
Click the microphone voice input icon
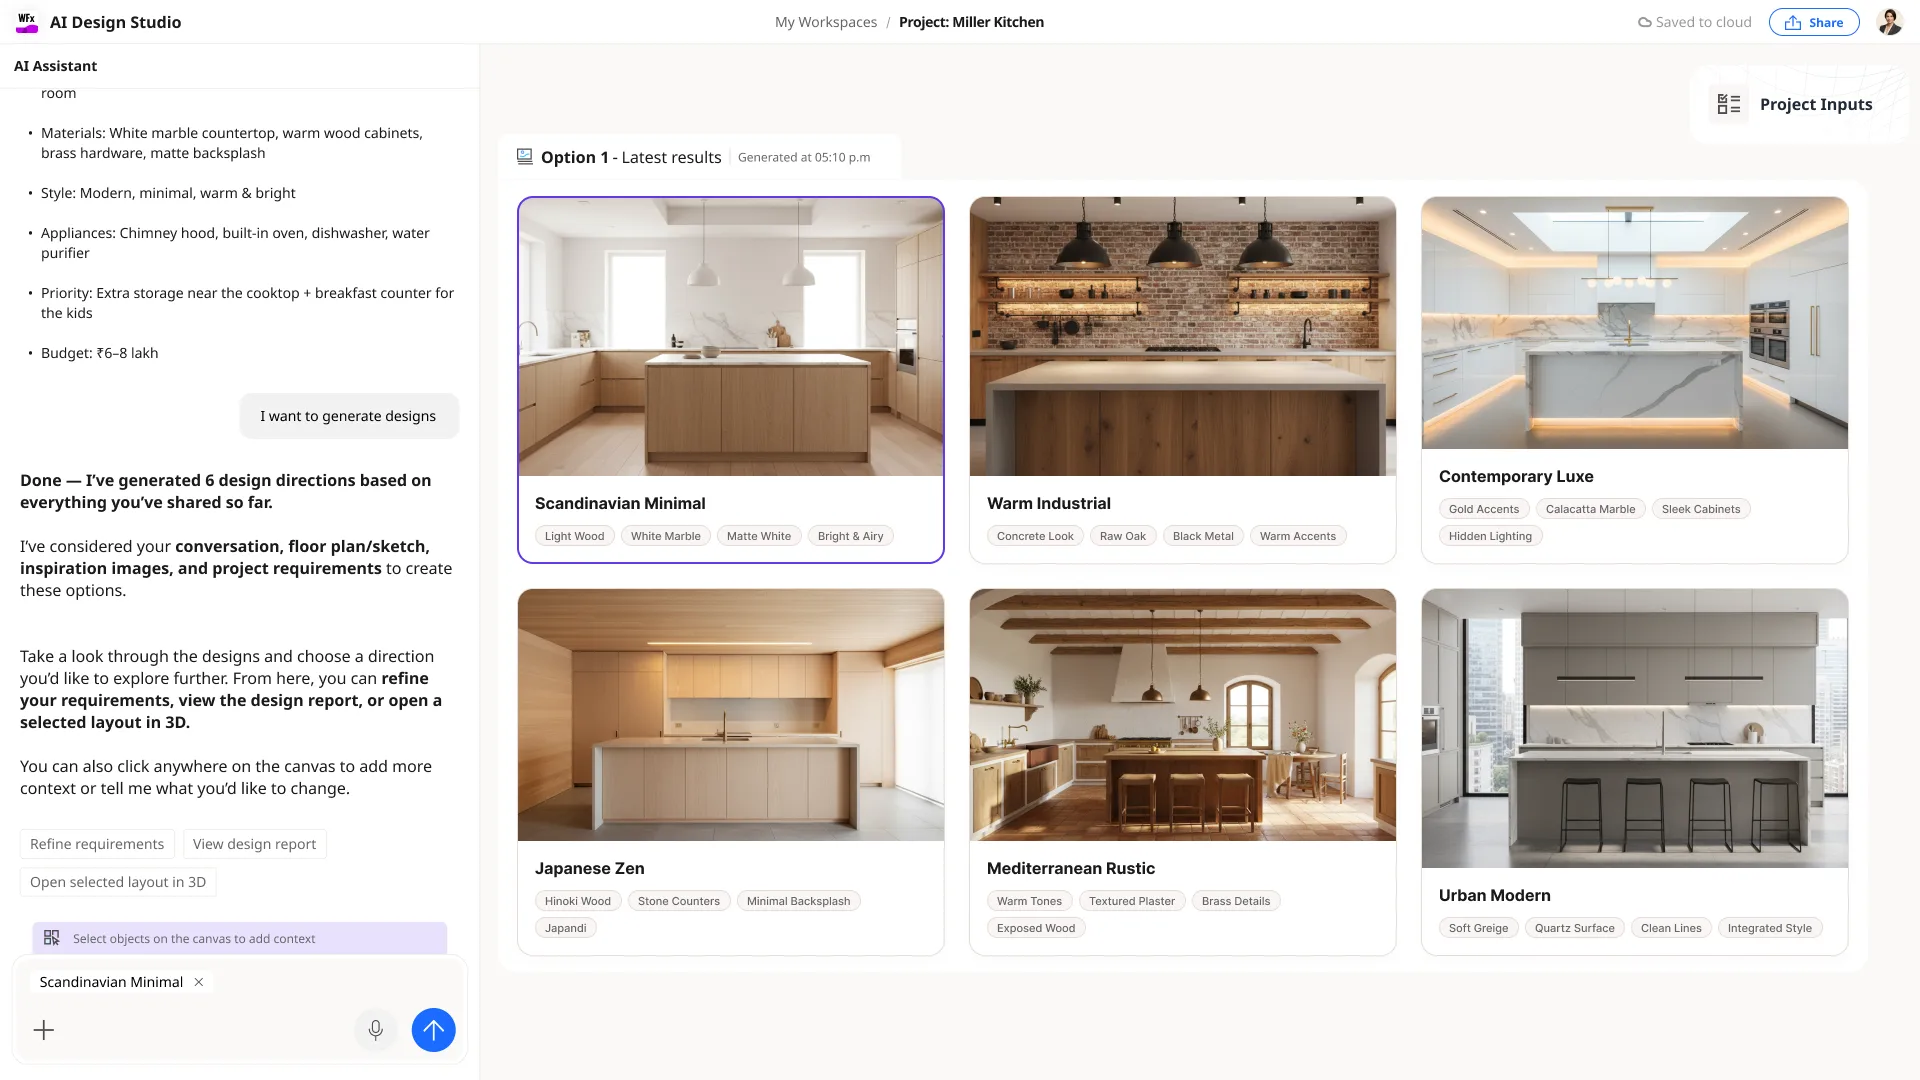point(376,1030)
